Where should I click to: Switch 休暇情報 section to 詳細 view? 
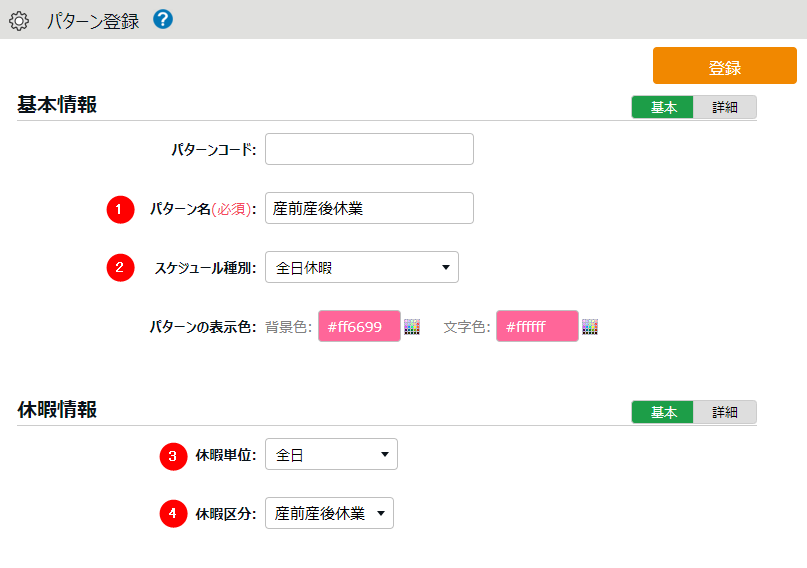(x=724, y=412)
